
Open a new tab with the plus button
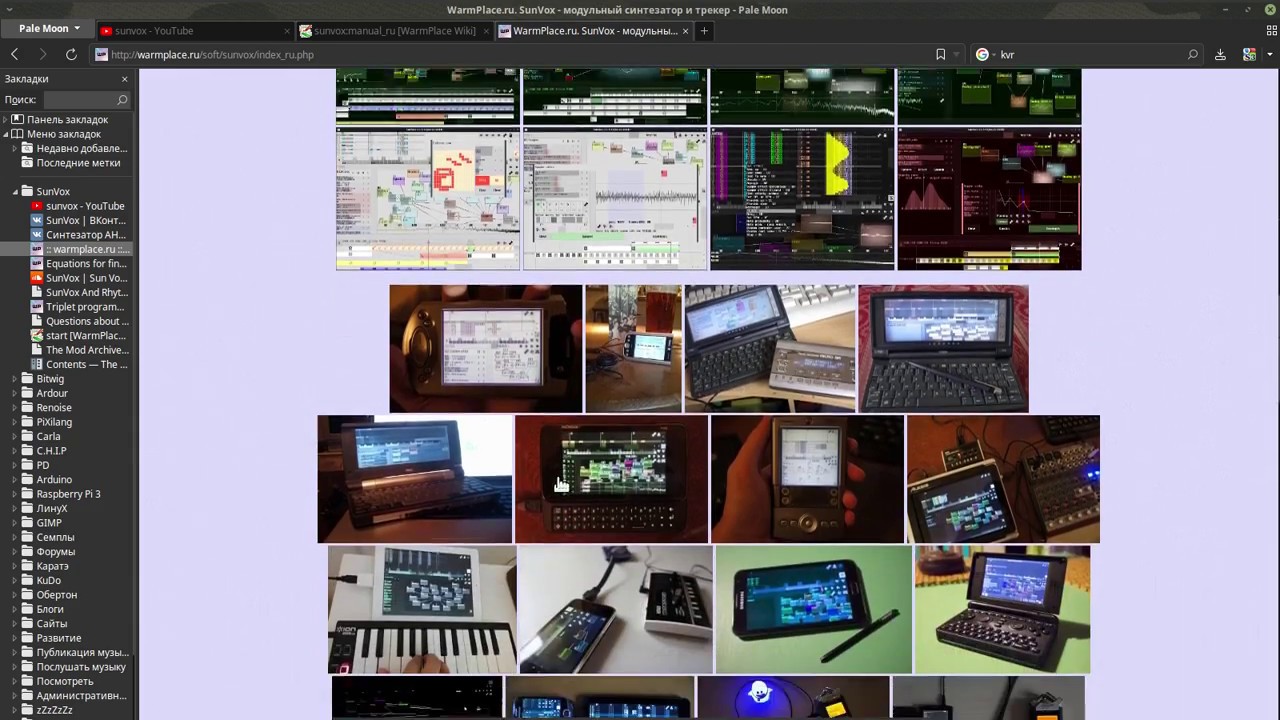click(x=704, y=31)
